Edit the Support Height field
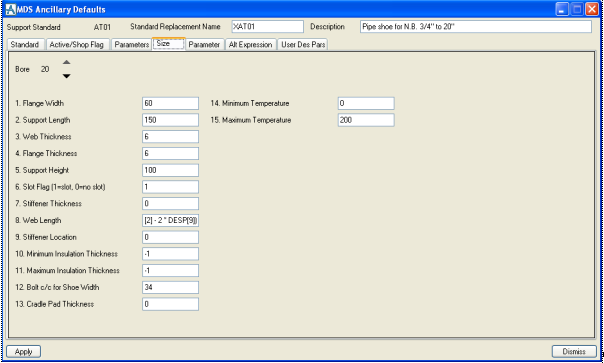 point(170,170)
